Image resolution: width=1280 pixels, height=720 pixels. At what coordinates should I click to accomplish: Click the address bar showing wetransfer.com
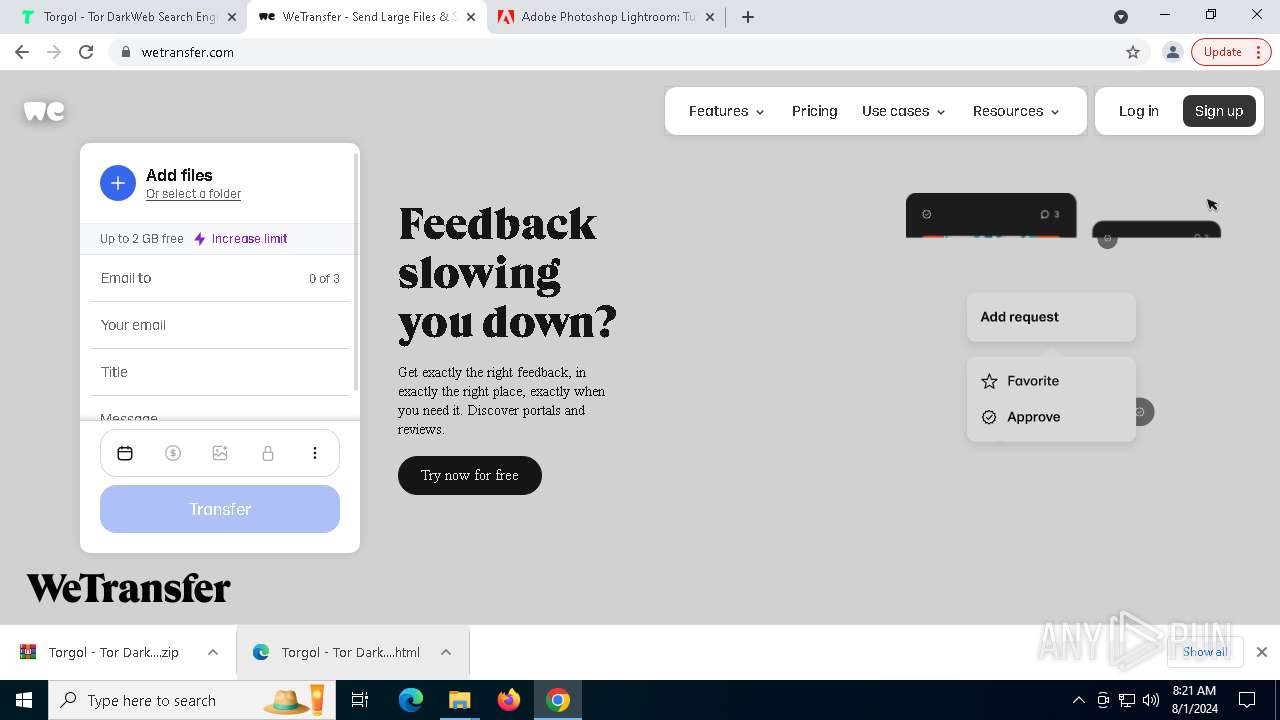(x=628, y=52)
